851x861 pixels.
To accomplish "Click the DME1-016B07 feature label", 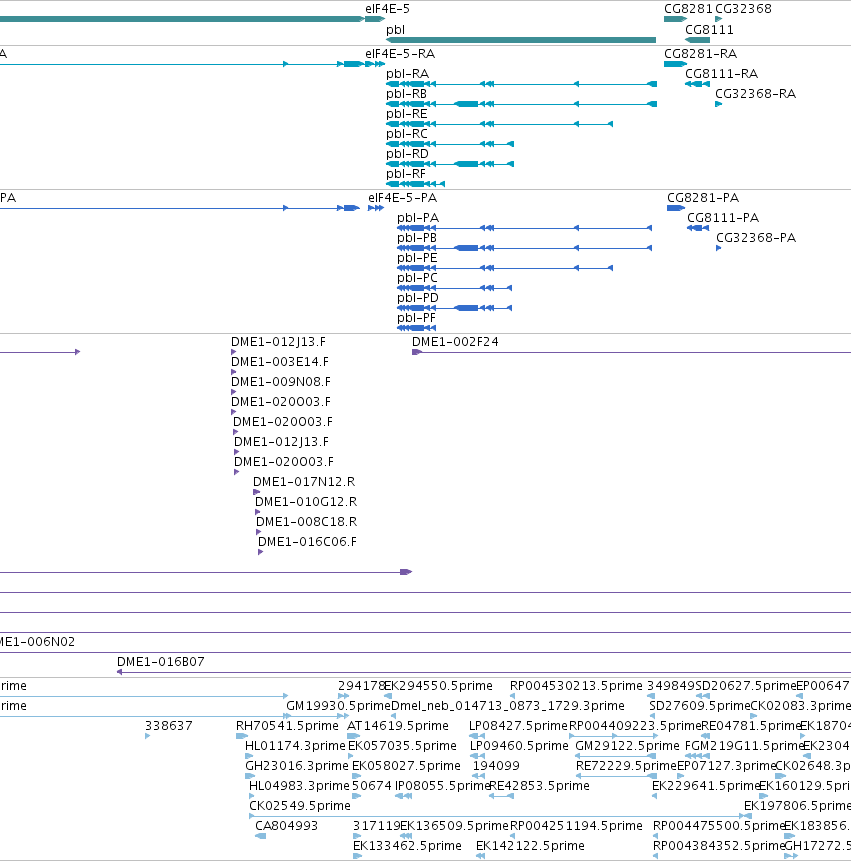I will [x=160, y=662].
